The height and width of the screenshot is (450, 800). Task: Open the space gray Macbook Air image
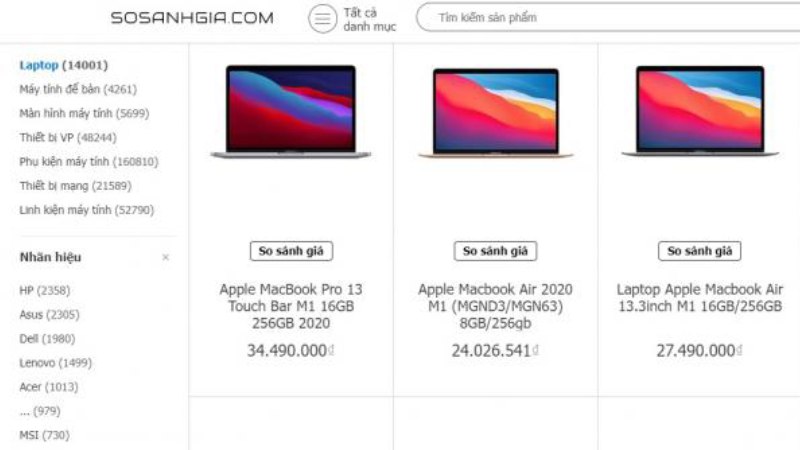click(699, 111)
